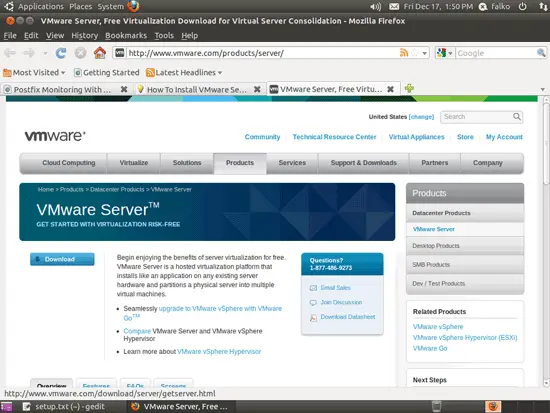Bookmark page with the star icon

click(415, 53)
